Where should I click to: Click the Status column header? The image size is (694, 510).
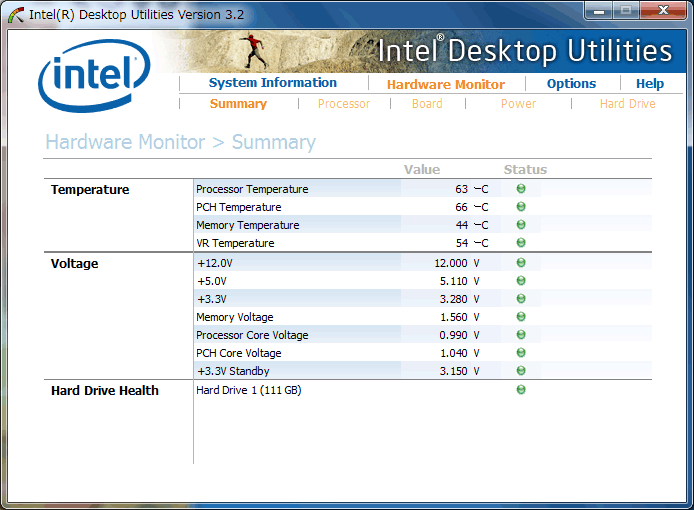(525, 170)
